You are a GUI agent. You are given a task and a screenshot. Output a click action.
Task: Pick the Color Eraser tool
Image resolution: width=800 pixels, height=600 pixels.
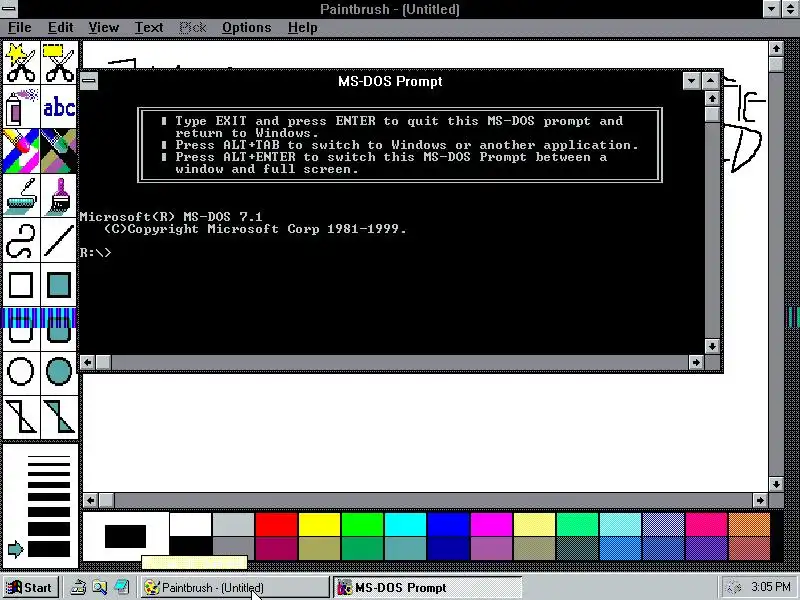(21, 151)
